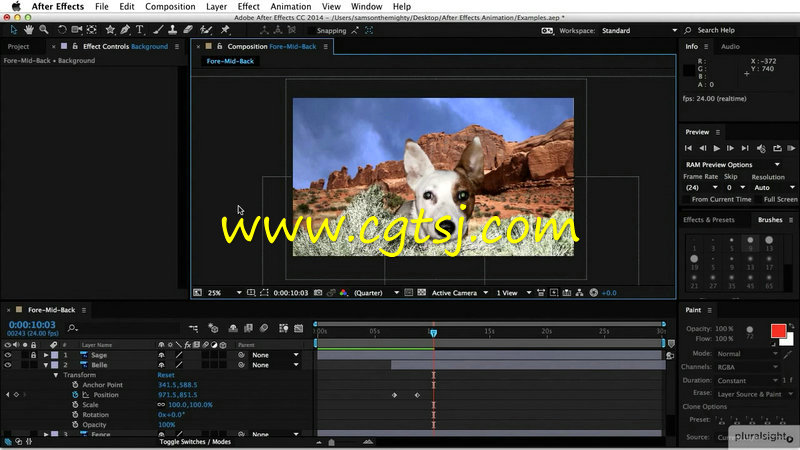This screenshot has width=800, height=450.
Task: Open the 1 View layout dropdown
Action: tap(514, 293)
